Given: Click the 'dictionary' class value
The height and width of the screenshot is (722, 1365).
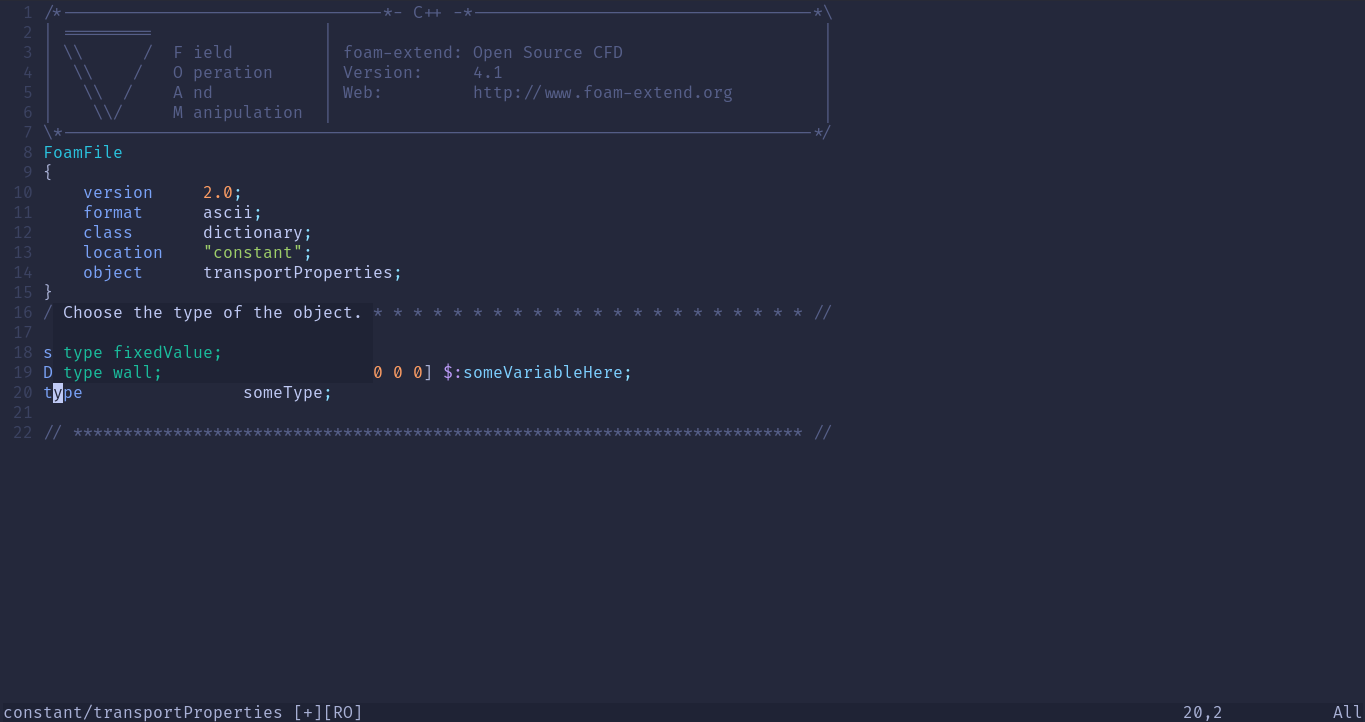Looking at the screenshot, I should (x=253, y=232).
